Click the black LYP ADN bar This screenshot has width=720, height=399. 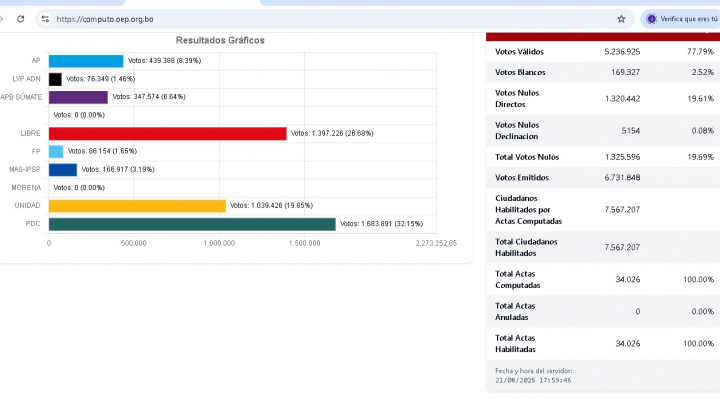[x=55, y=79]
